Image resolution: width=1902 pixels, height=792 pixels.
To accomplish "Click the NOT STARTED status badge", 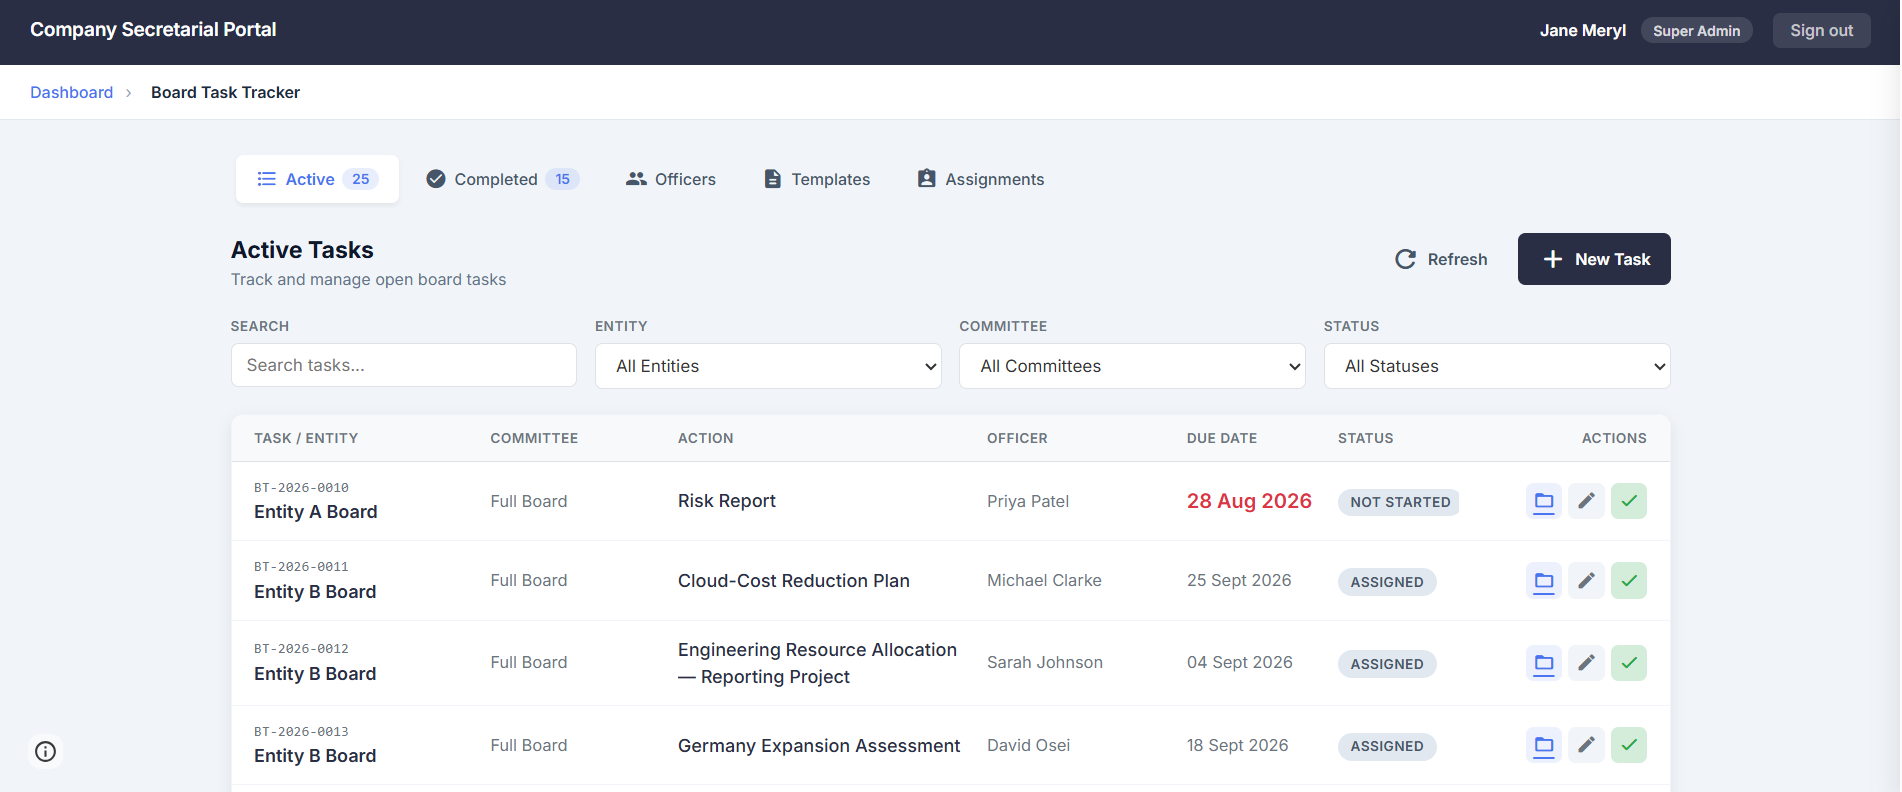I will point(1399,502).
